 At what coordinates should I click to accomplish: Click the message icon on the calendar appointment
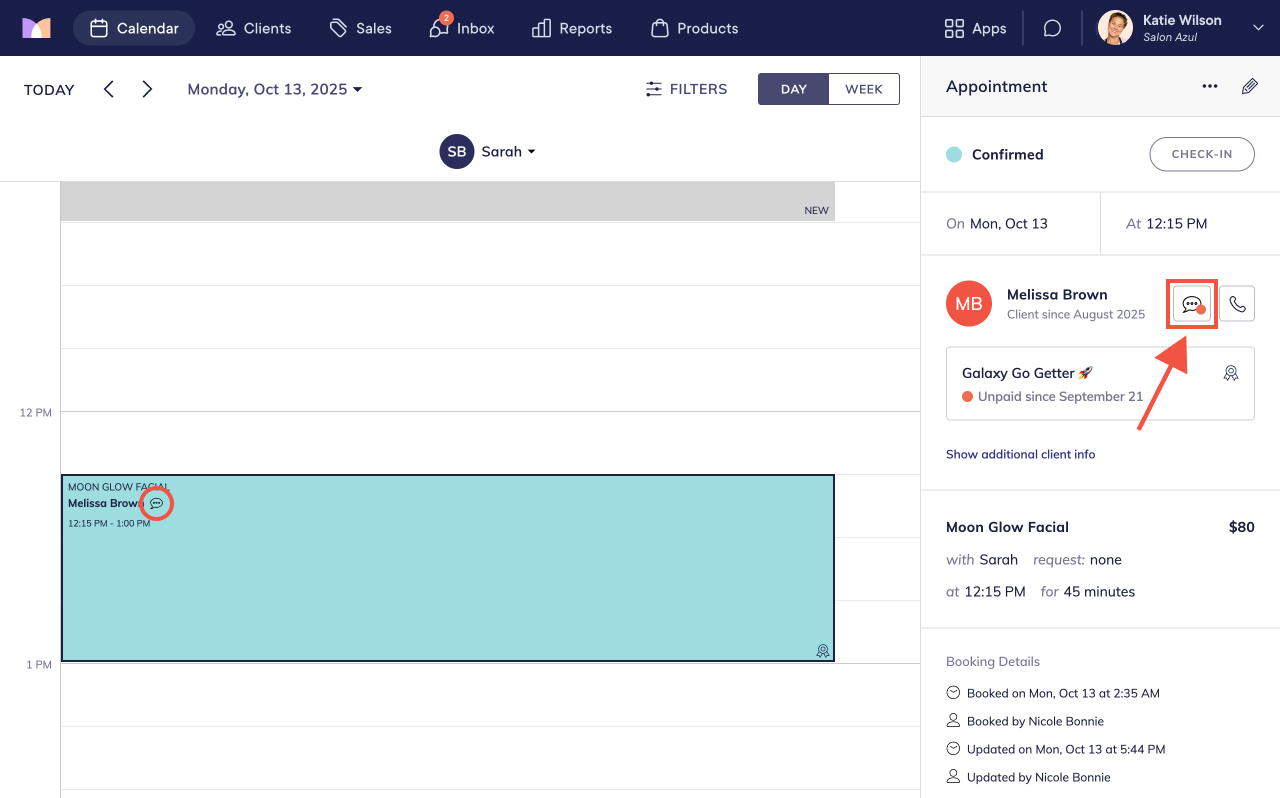coord(156,503)
